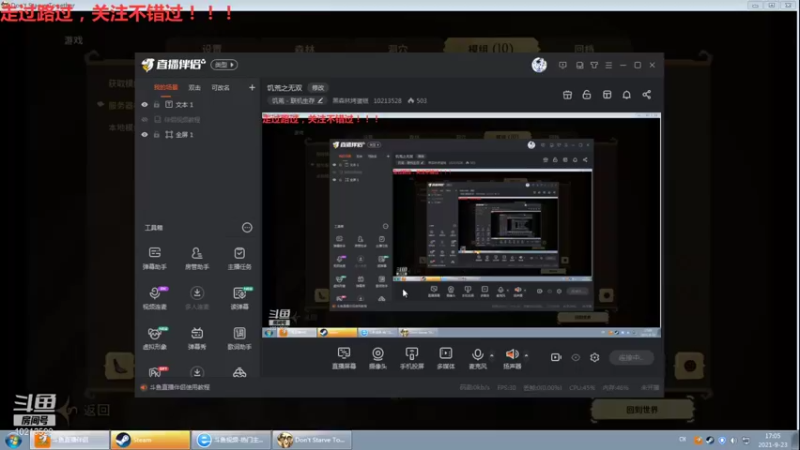Toggle the lock on 文本 1

click(157, 105)
